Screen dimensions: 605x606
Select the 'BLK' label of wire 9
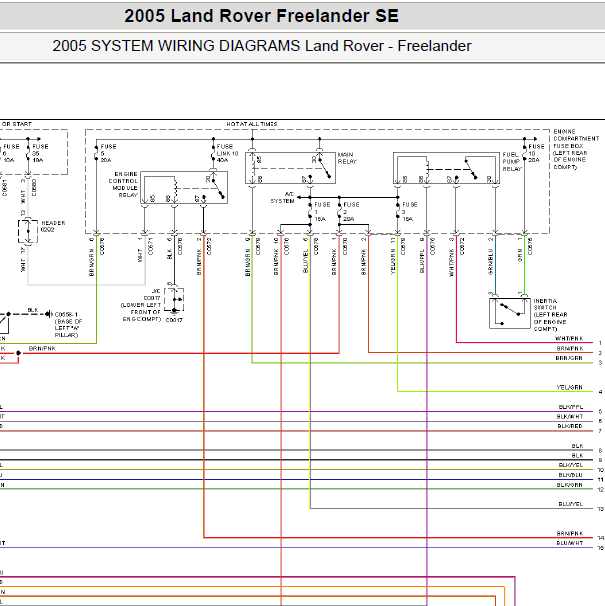(577, 456)
